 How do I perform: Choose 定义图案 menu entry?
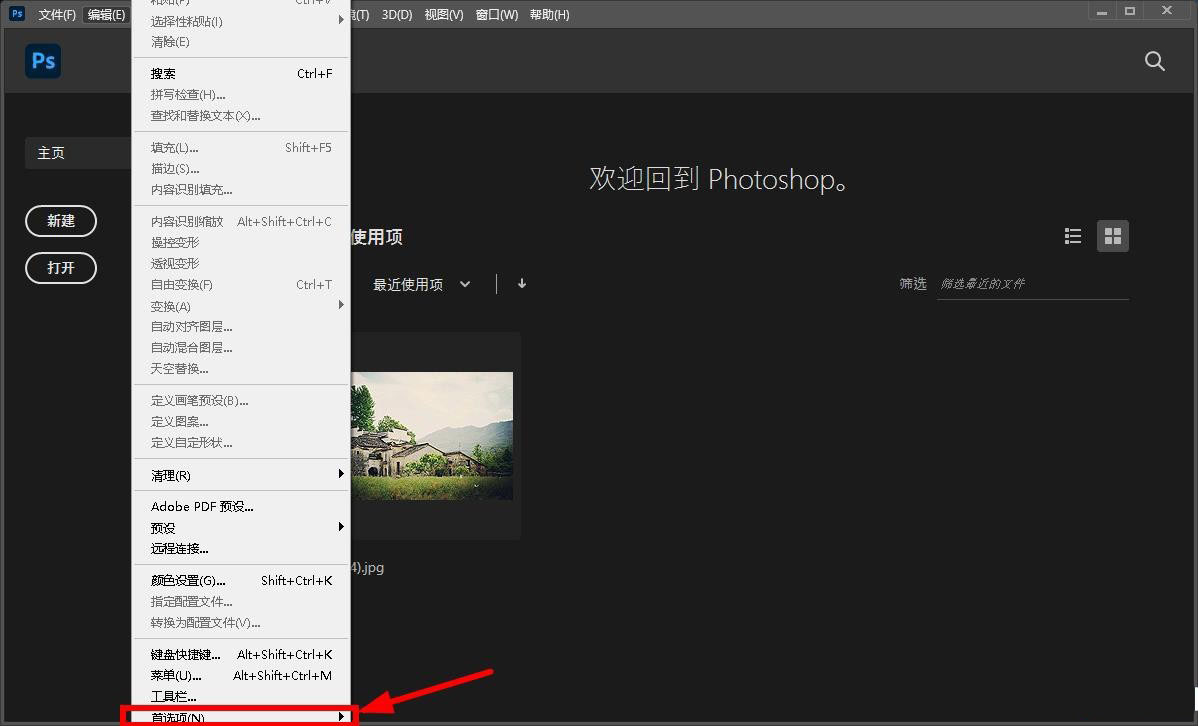(x=241, y=421)
